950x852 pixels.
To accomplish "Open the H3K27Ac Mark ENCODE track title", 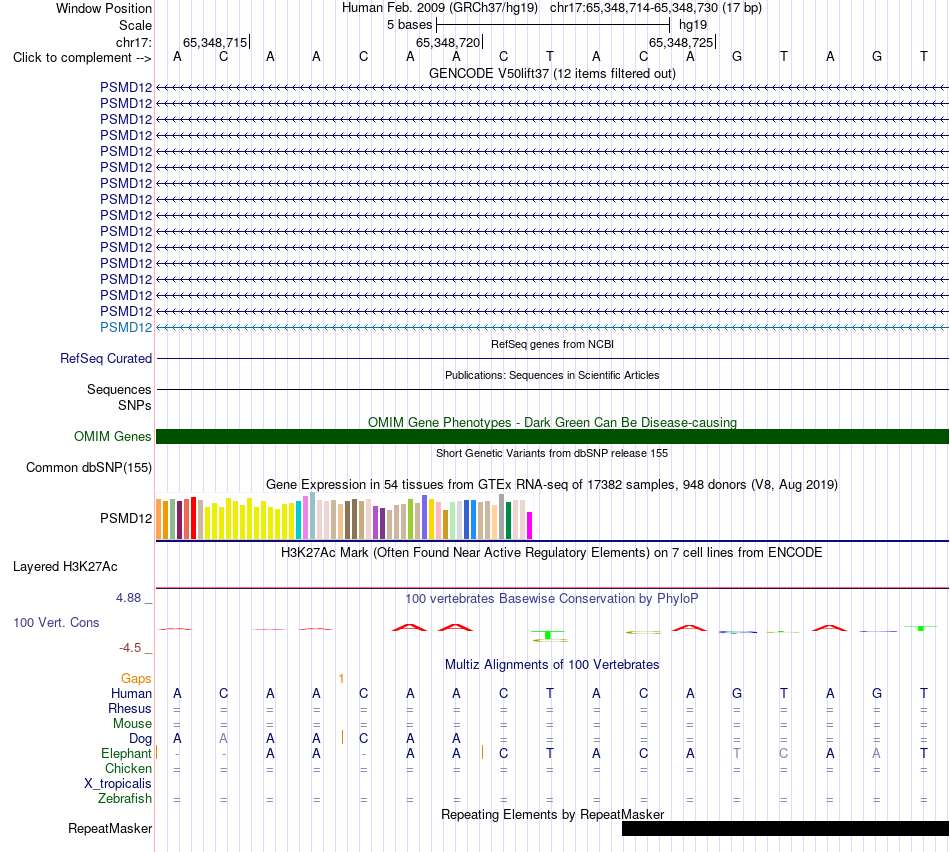I will [552, 553].
